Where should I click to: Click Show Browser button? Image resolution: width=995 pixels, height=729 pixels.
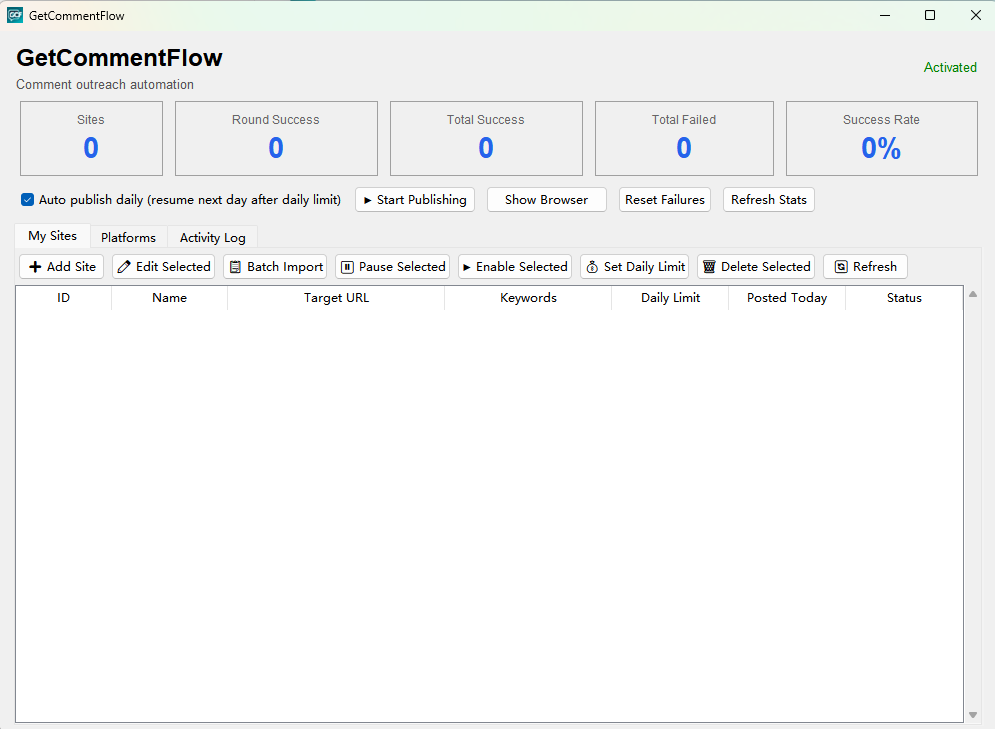click(x=546, y=200)
